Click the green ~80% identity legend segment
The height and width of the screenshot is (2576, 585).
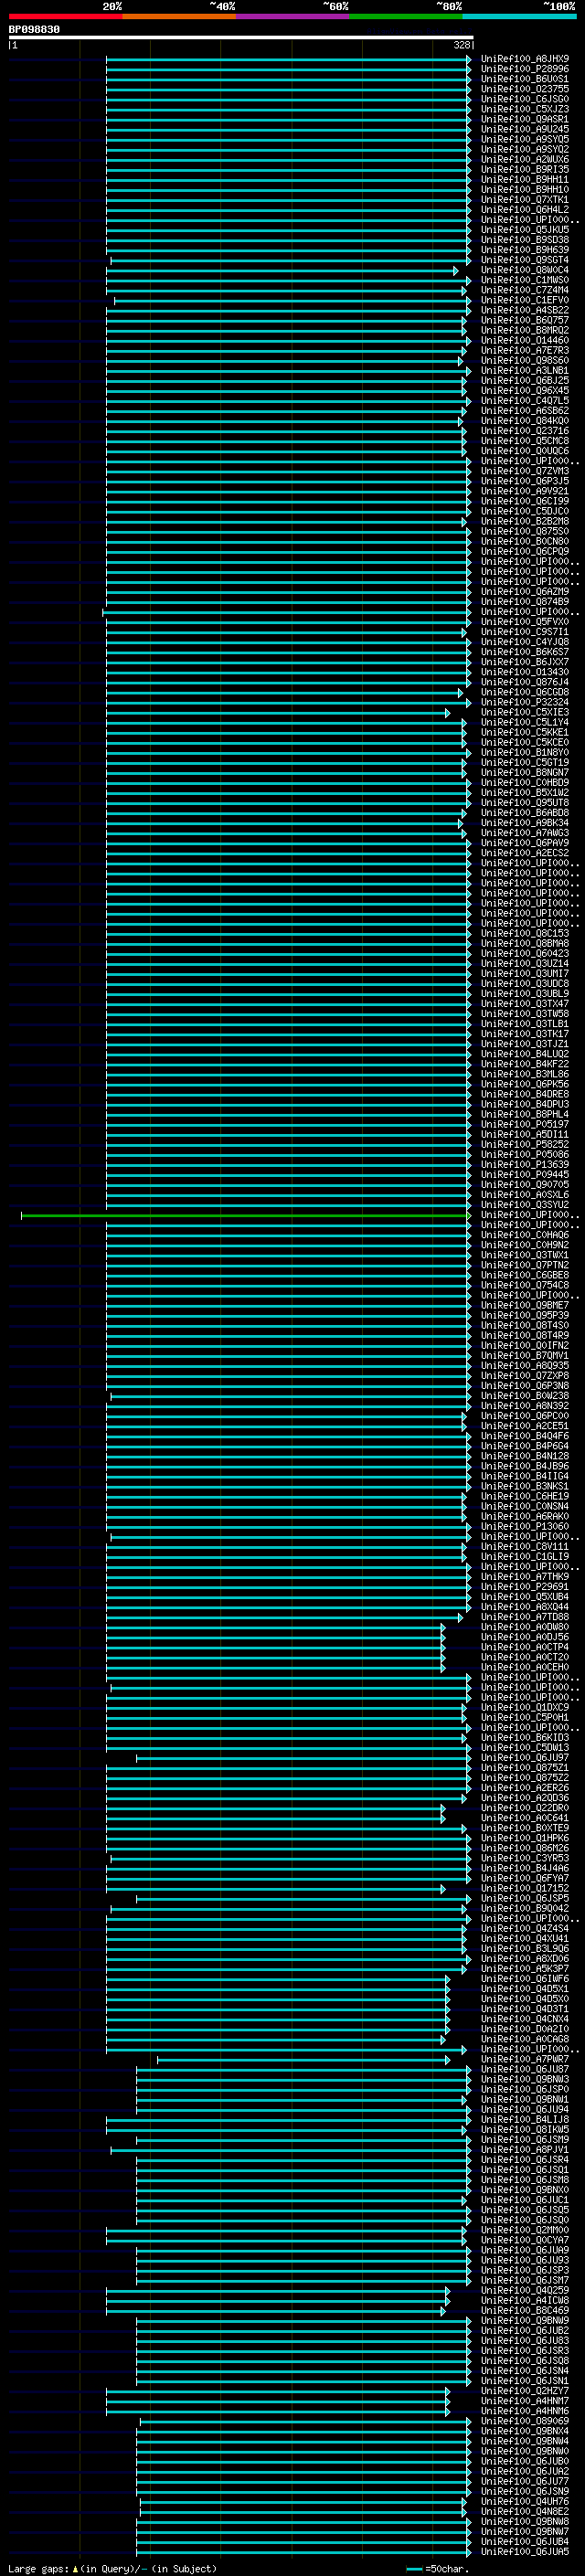coord(406,17)
